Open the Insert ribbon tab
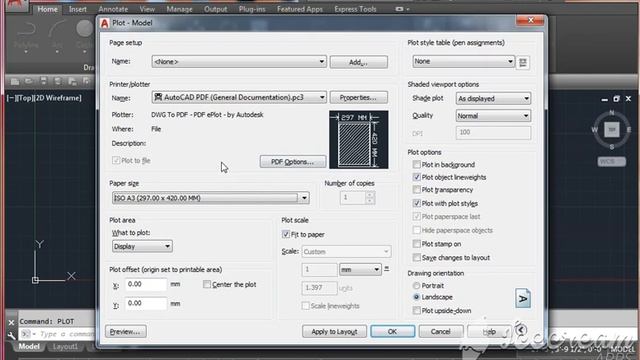Image resolution: width=640 pixels, height=360 pixels. point(78,9)
